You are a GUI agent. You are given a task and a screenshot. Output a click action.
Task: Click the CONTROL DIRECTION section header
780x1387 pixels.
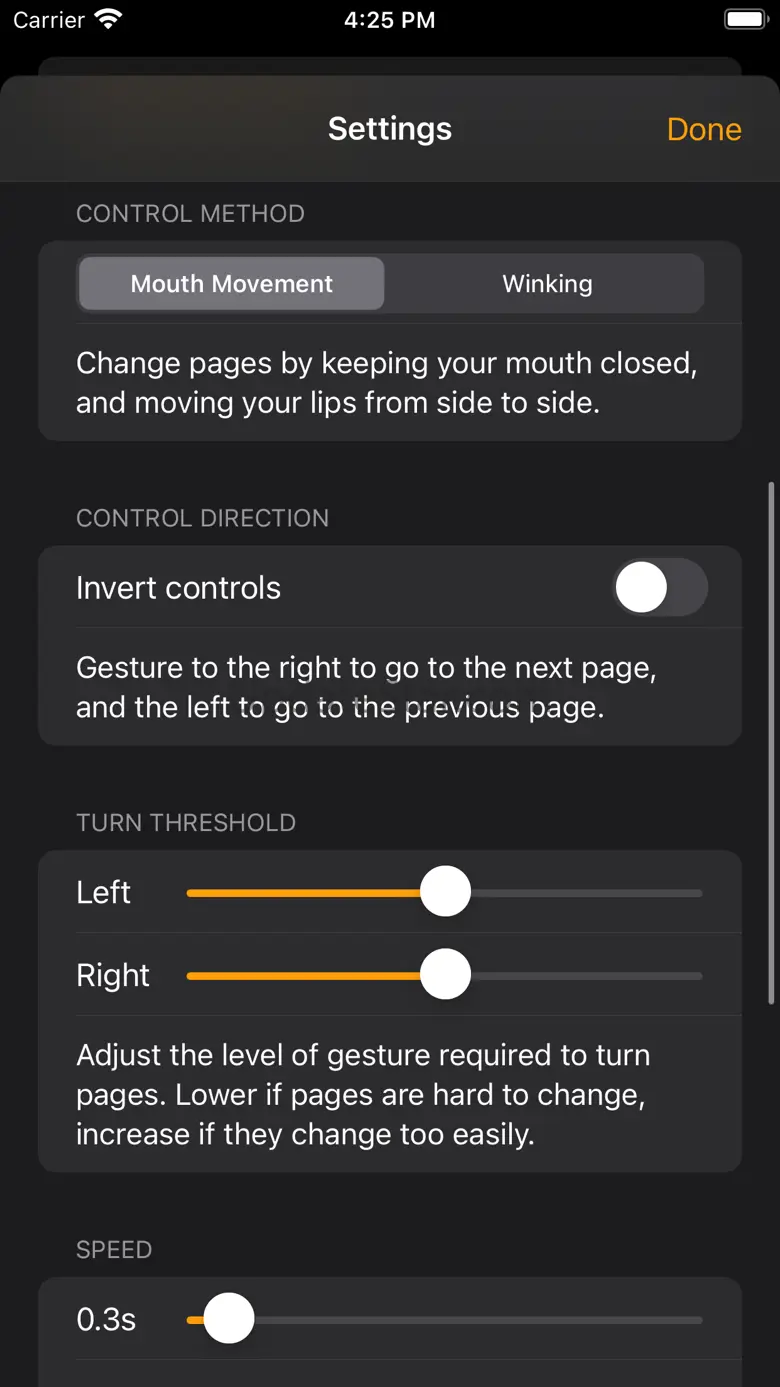coord(202,518)
